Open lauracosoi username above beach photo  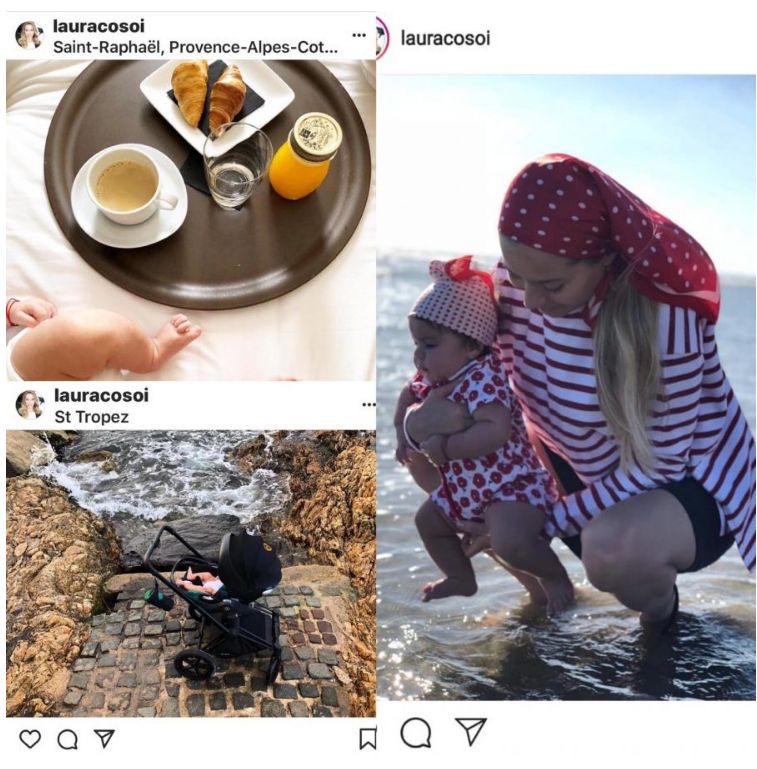tap(445, 38)
